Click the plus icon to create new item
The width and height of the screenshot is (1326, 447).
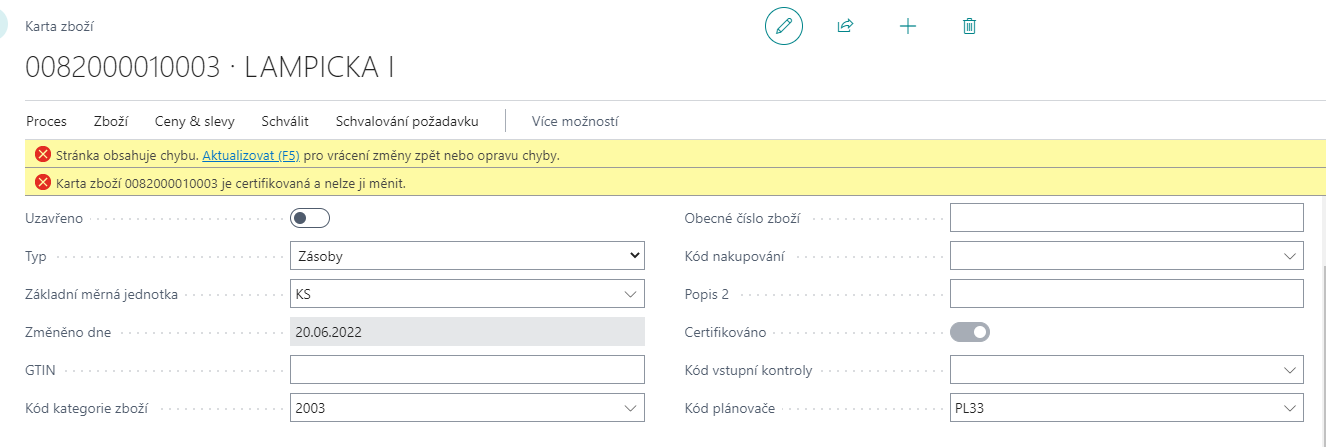tap(908, 26)
